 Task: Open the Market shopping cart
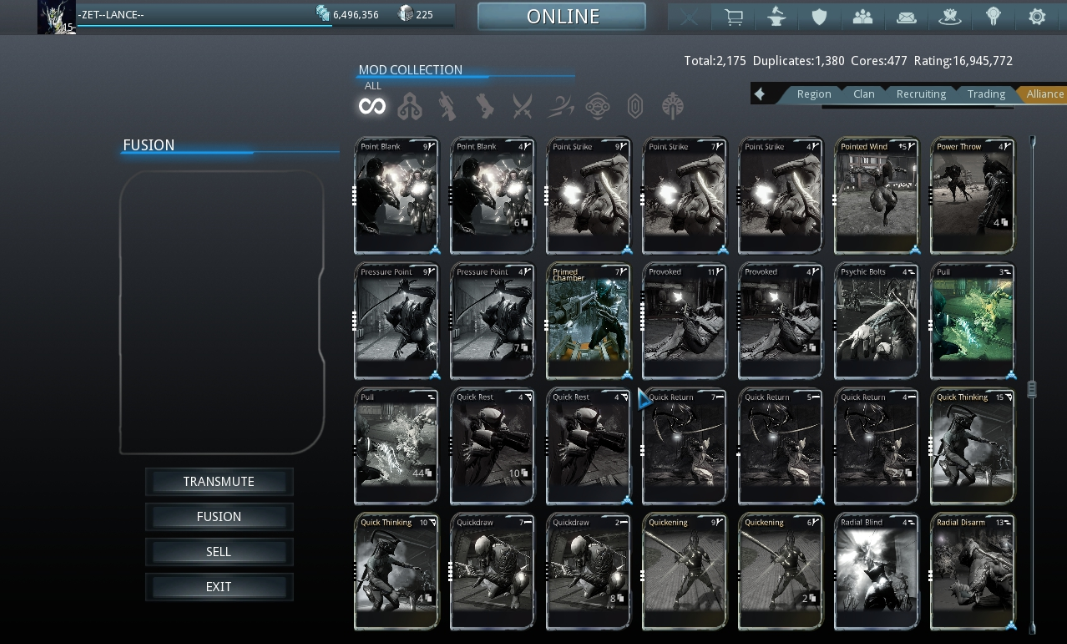point(733,16)
